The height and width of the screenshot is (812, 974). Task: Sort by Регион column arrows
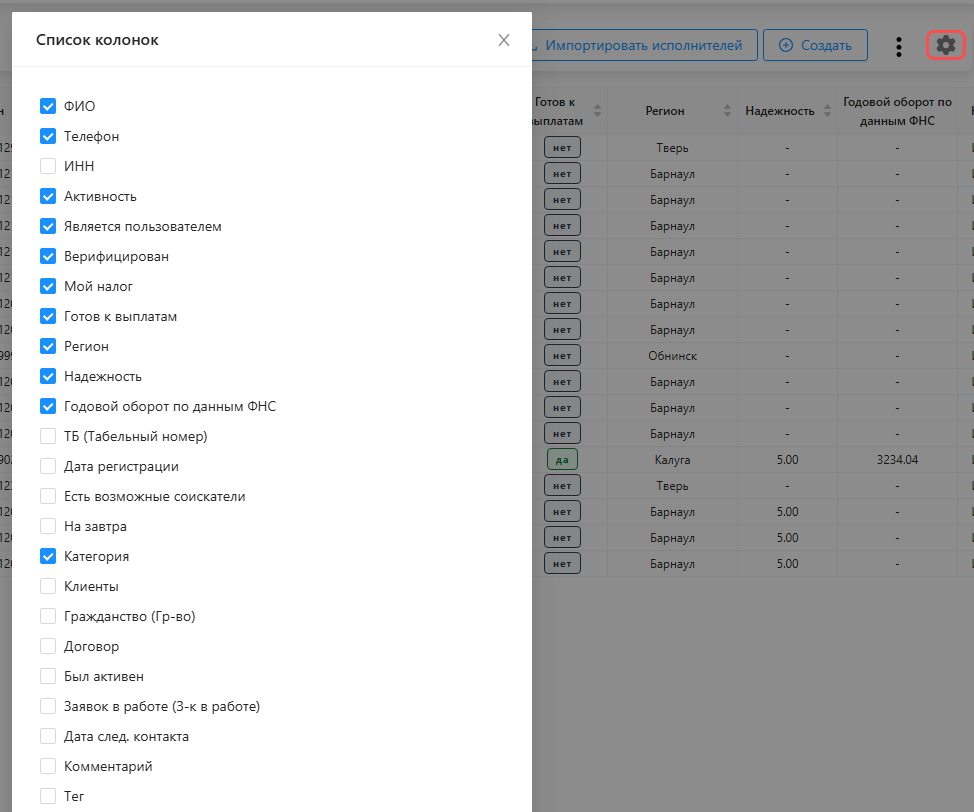(727, 111)
